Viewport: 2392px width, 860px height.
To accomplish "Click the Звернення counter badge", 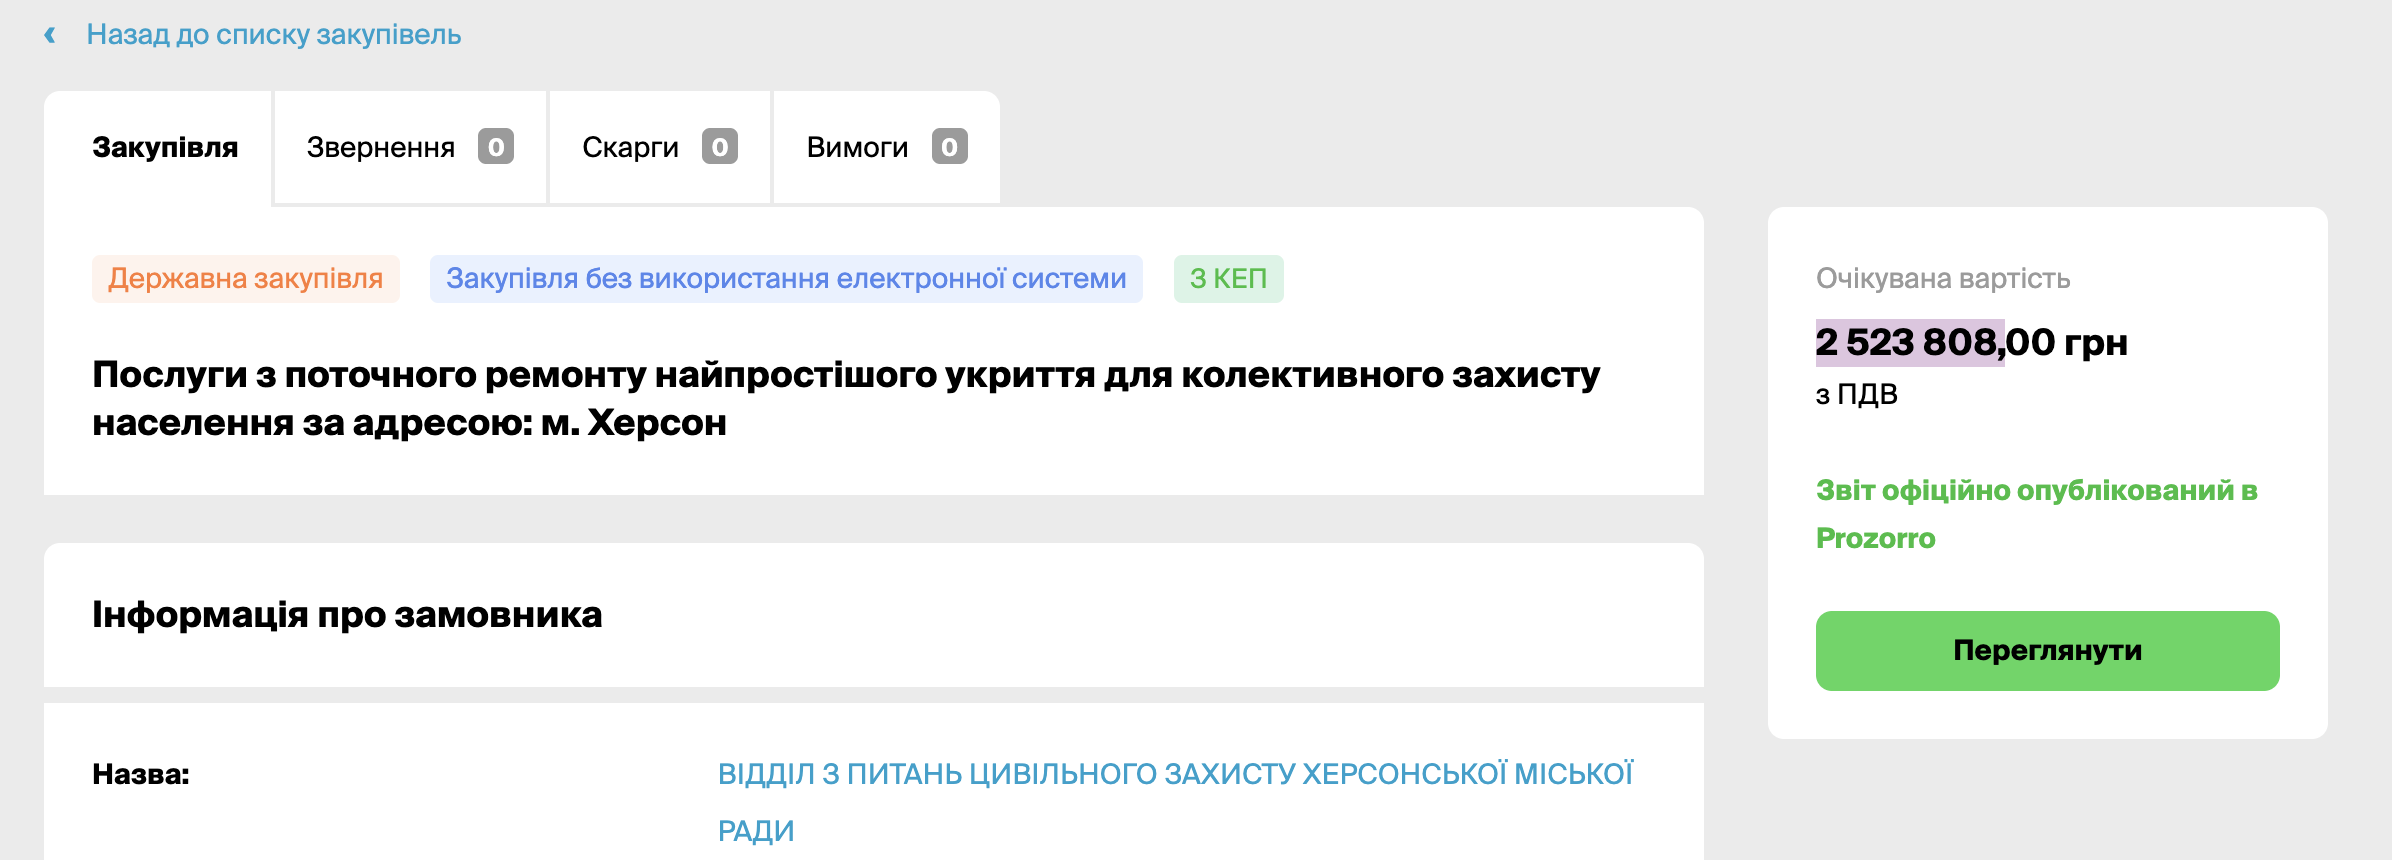I will (495, 147).
